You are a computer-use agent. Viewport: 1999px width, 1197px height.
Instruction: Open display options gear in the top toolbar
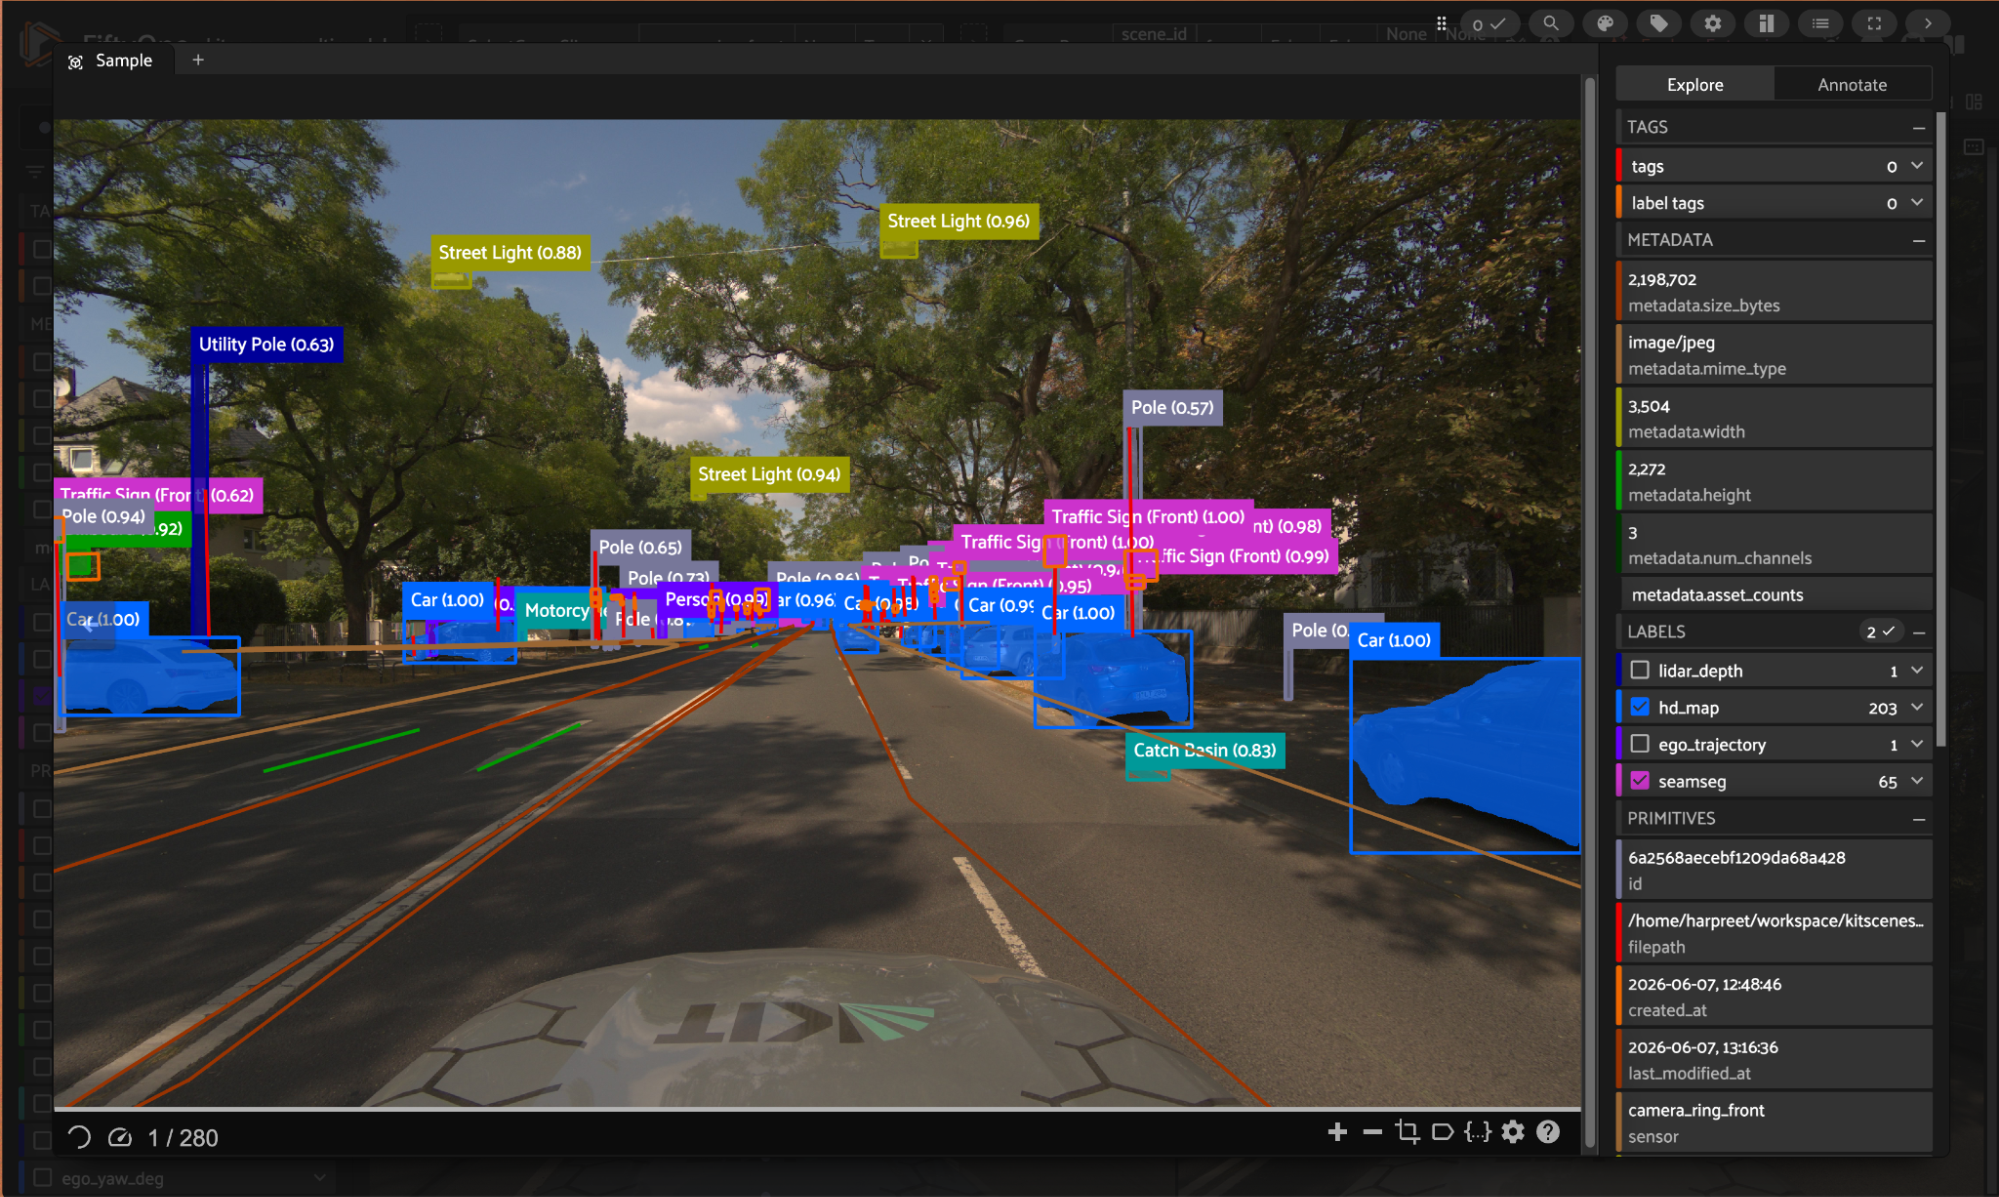[x=1713, y=23]
